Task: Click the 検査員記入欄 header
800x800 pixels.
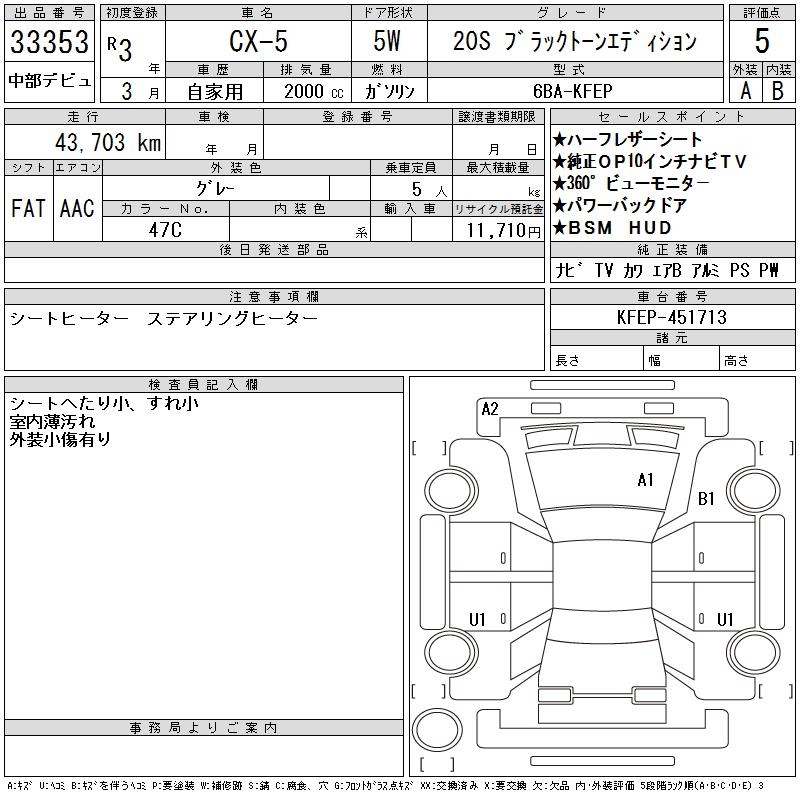Action: pyautogui.click(x=204, y=384)
